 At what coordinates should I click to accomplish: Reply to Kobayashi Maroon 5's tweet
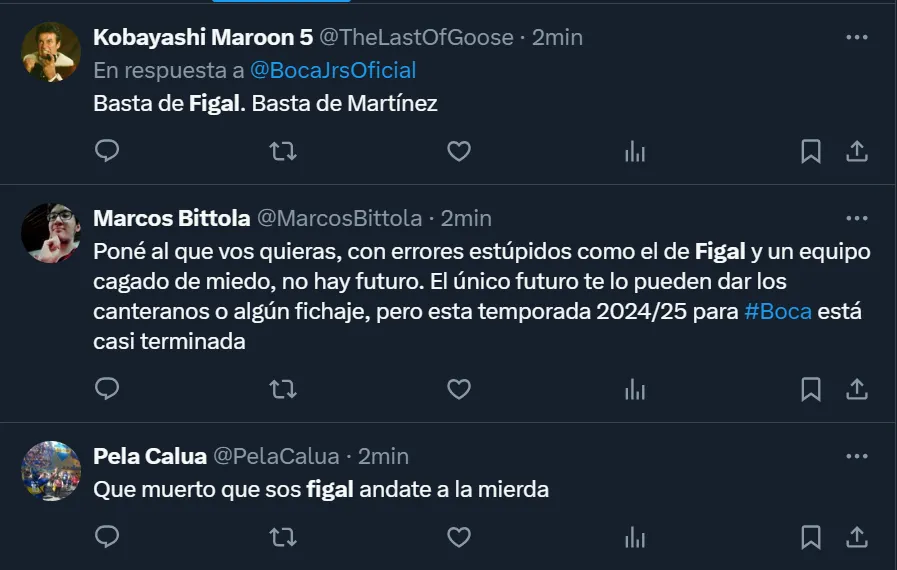point(107,151)
